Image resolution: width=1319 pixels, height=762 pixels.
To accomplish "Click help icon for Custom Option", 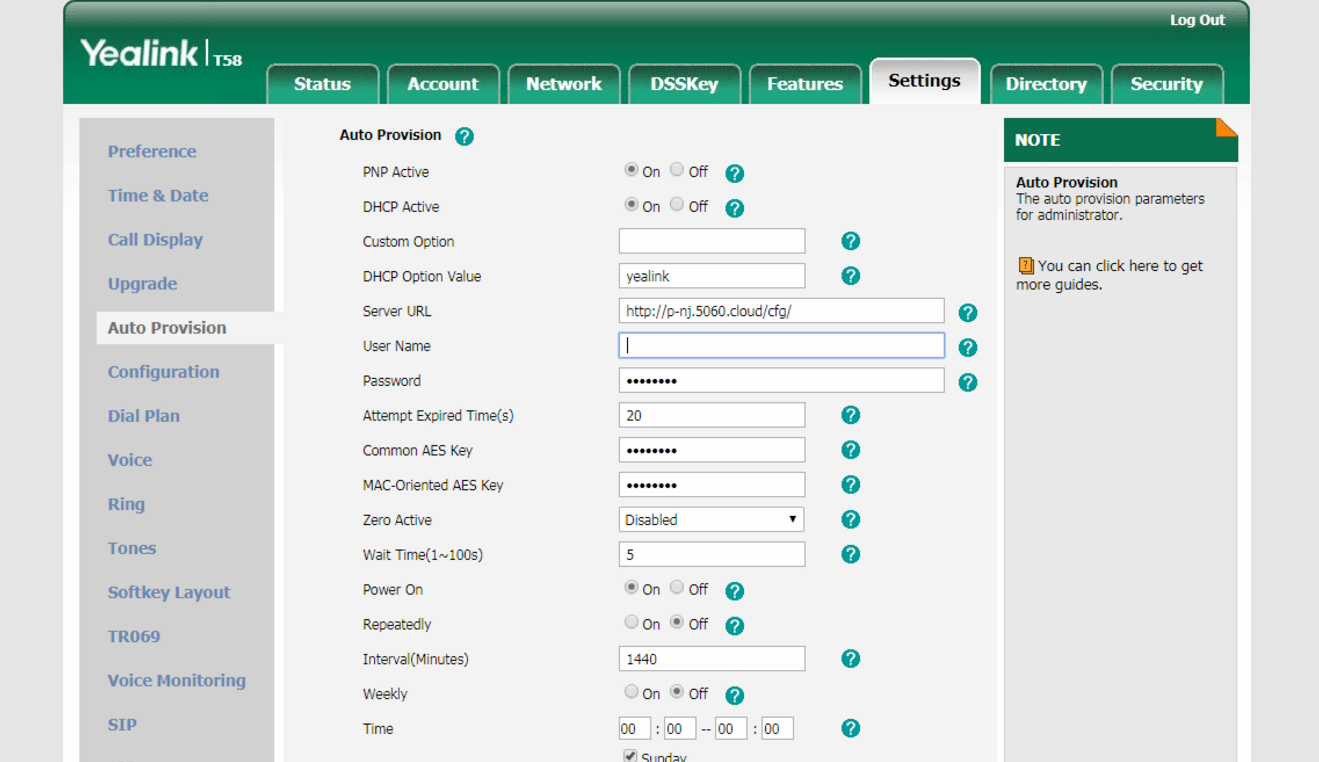I will pyautogui.click(x=851, y=241).
